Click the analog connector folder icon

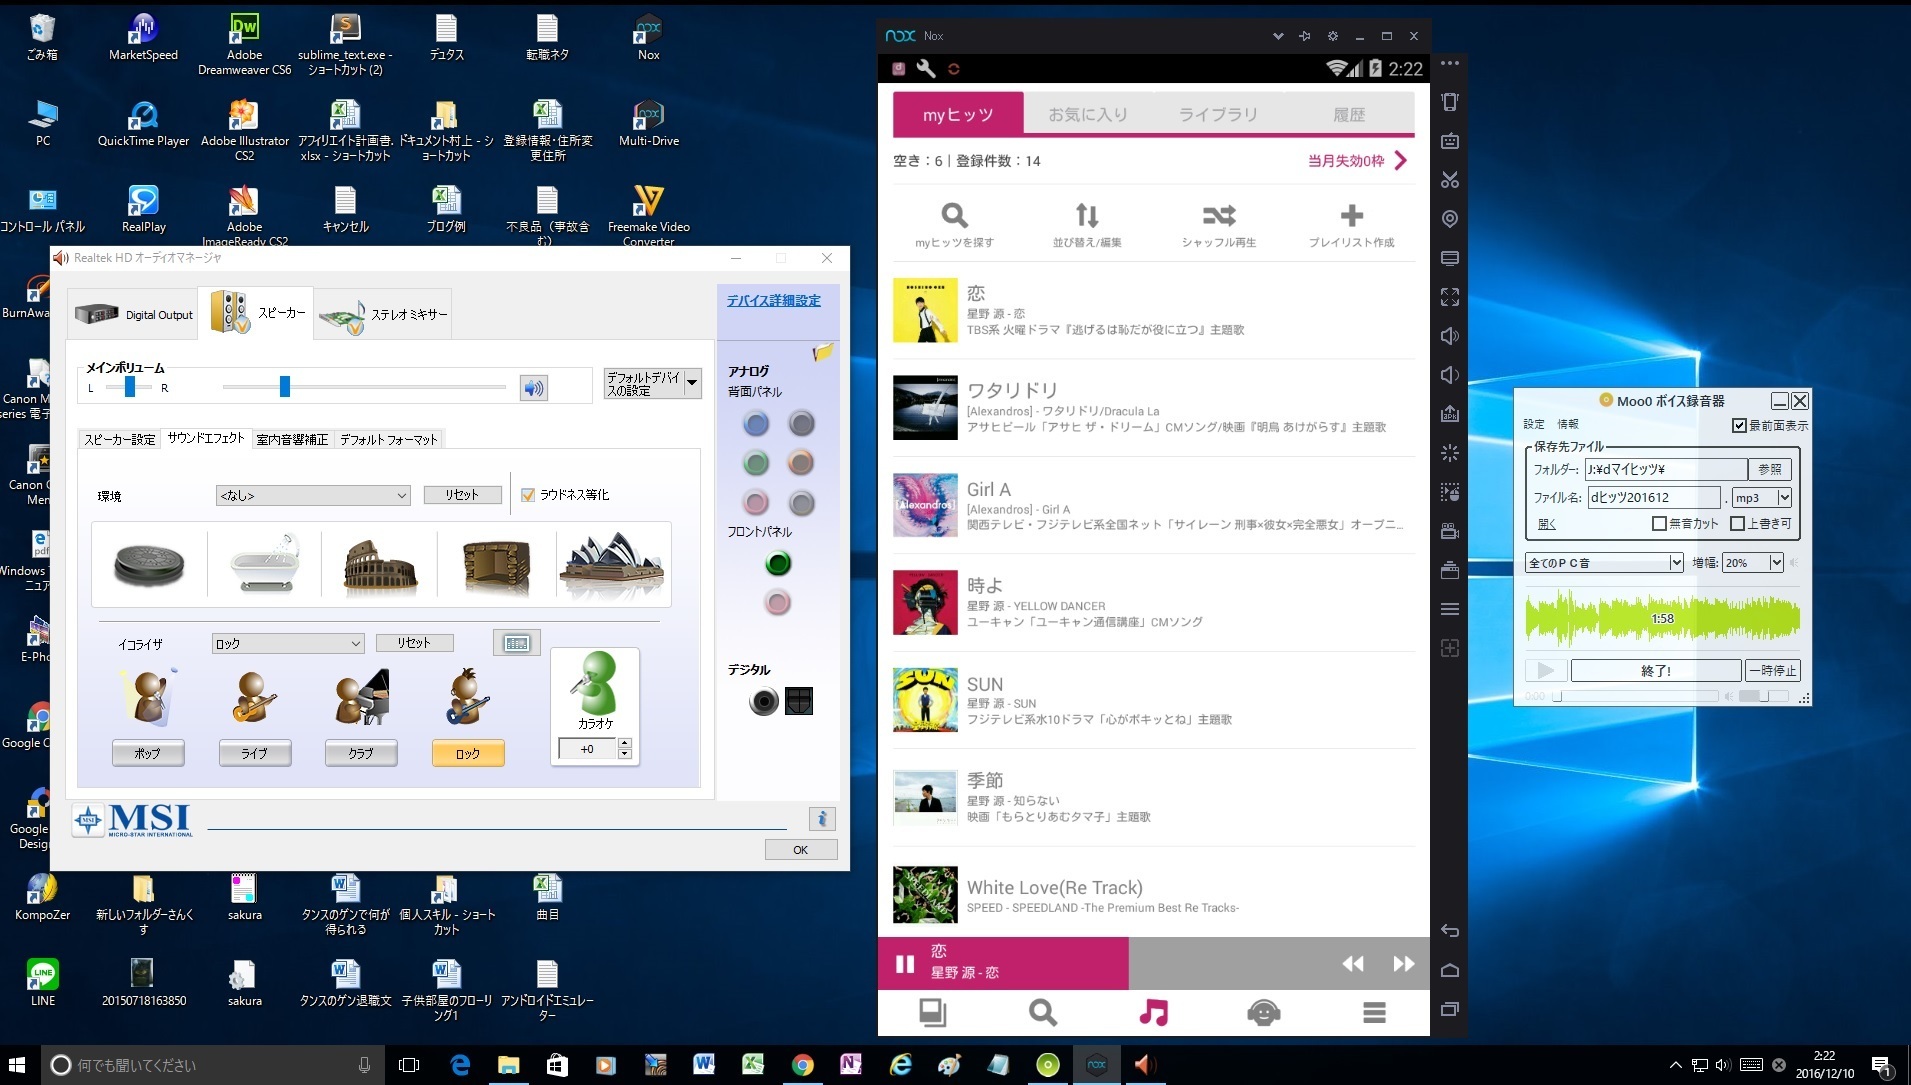tap(822, 352)
